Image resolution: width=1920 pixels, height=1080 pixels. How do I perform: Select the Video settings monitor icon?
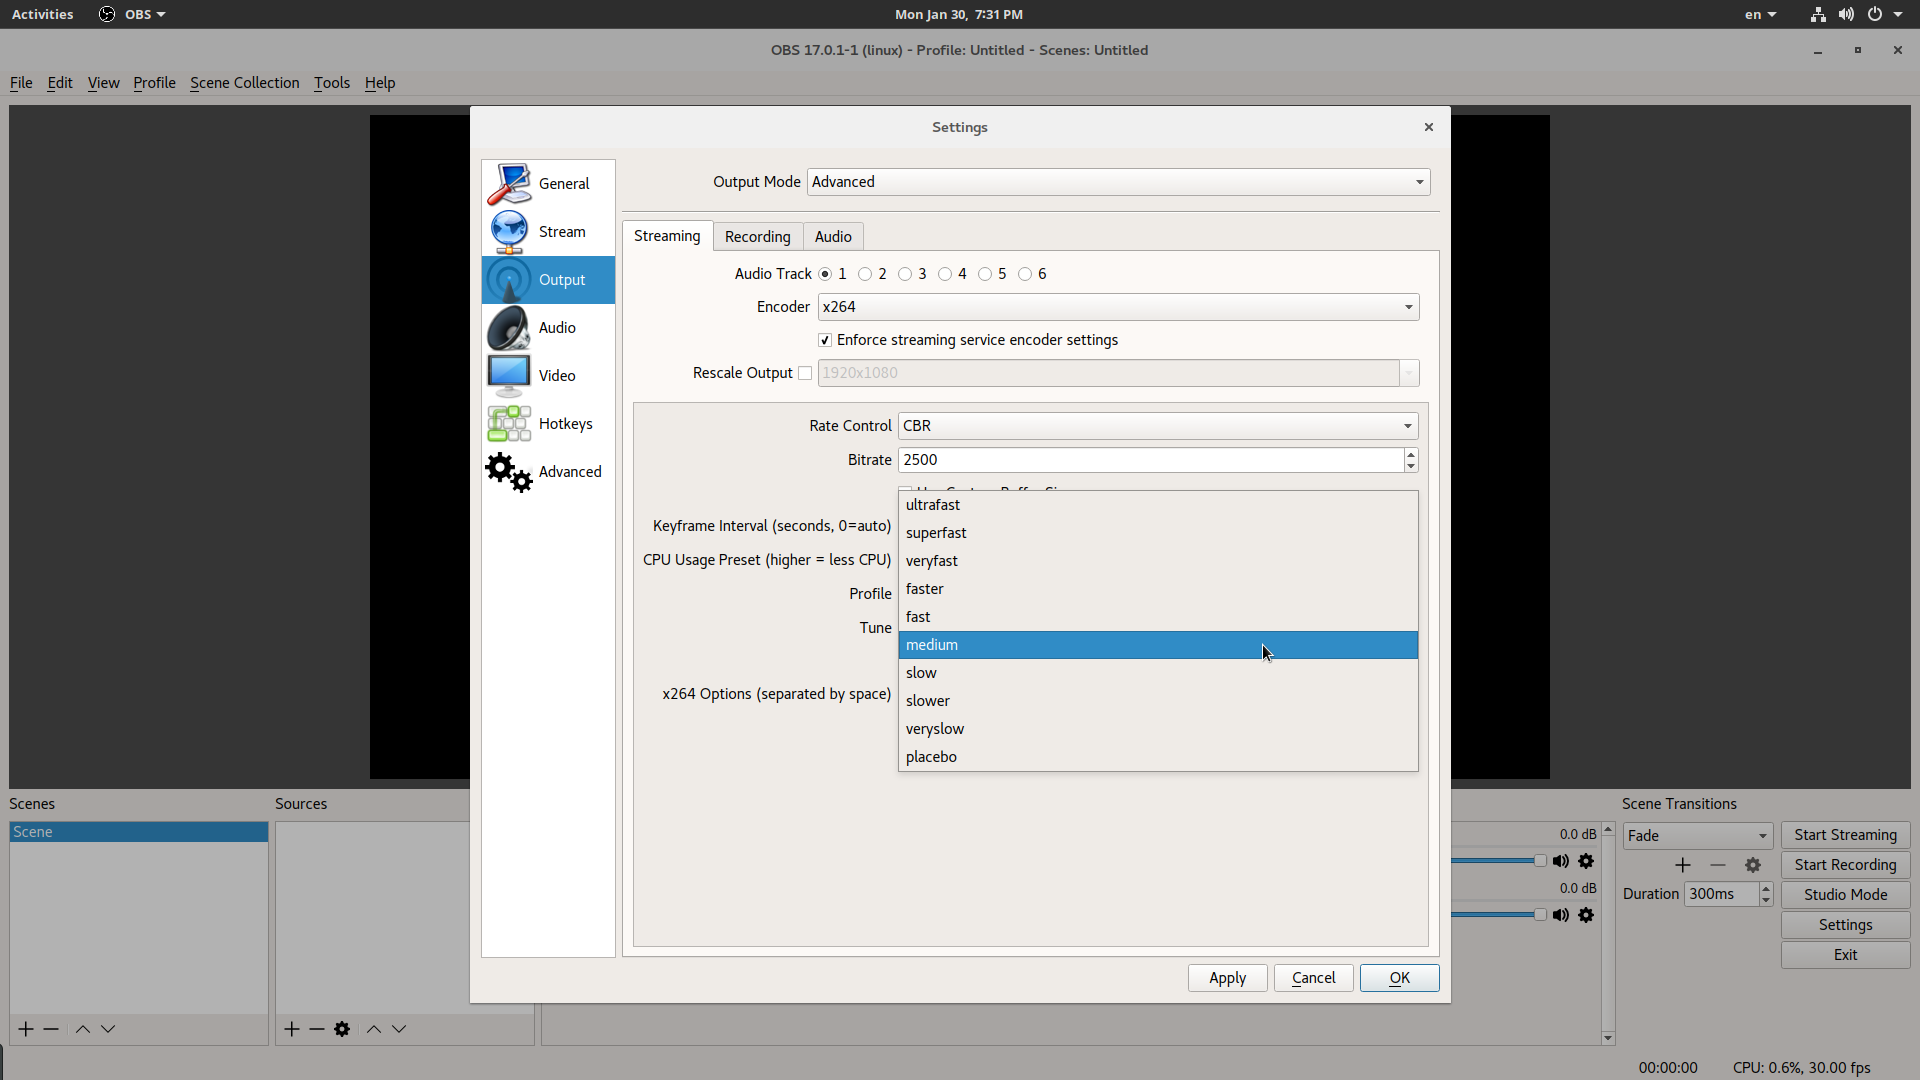click(509, 376)
